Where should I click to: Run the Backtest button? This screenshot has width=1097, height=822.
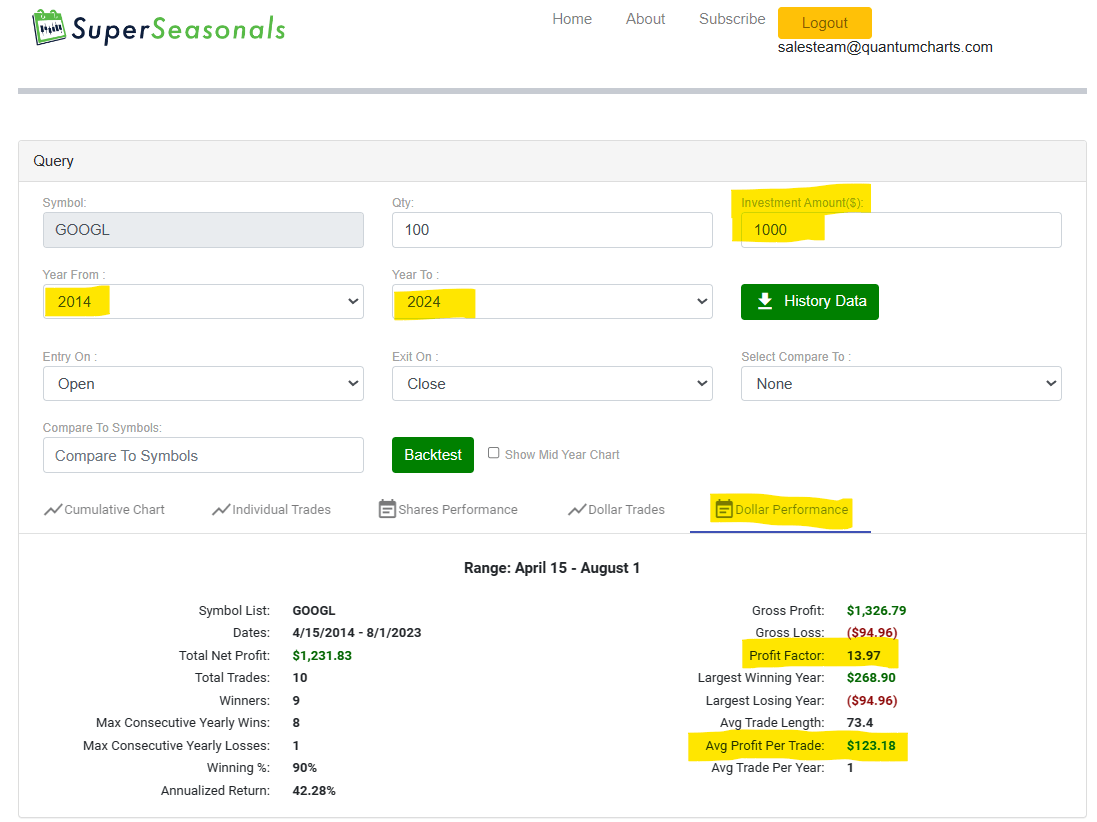pos(433,455)
